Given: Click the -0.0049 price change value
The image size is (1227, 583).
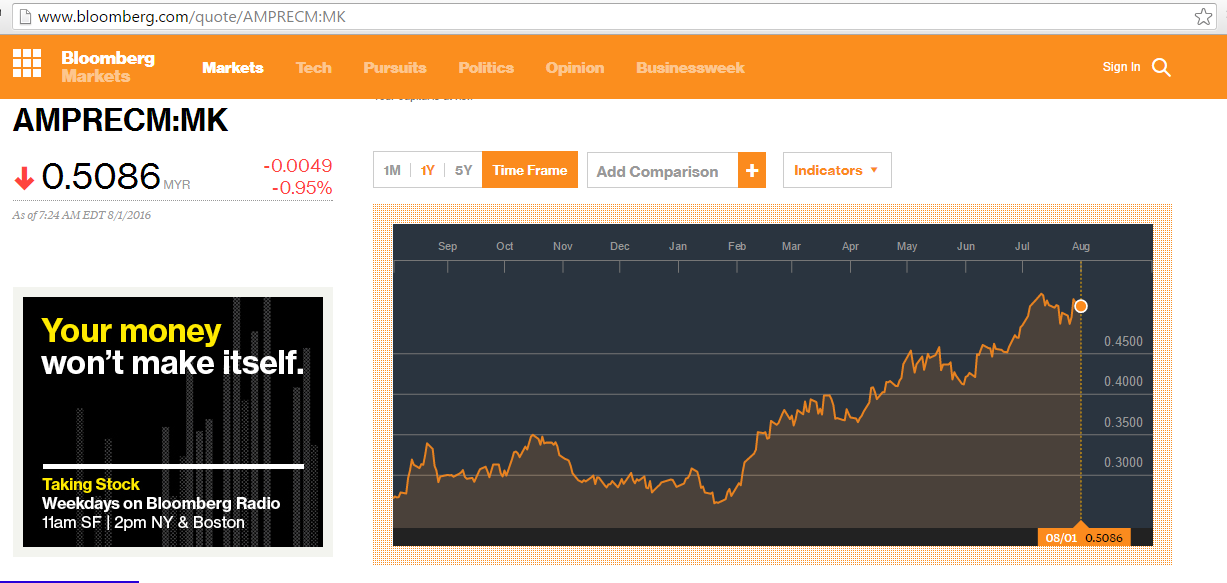Looking at the screenshot, I should pyautogui.click(x=298, y=166).
